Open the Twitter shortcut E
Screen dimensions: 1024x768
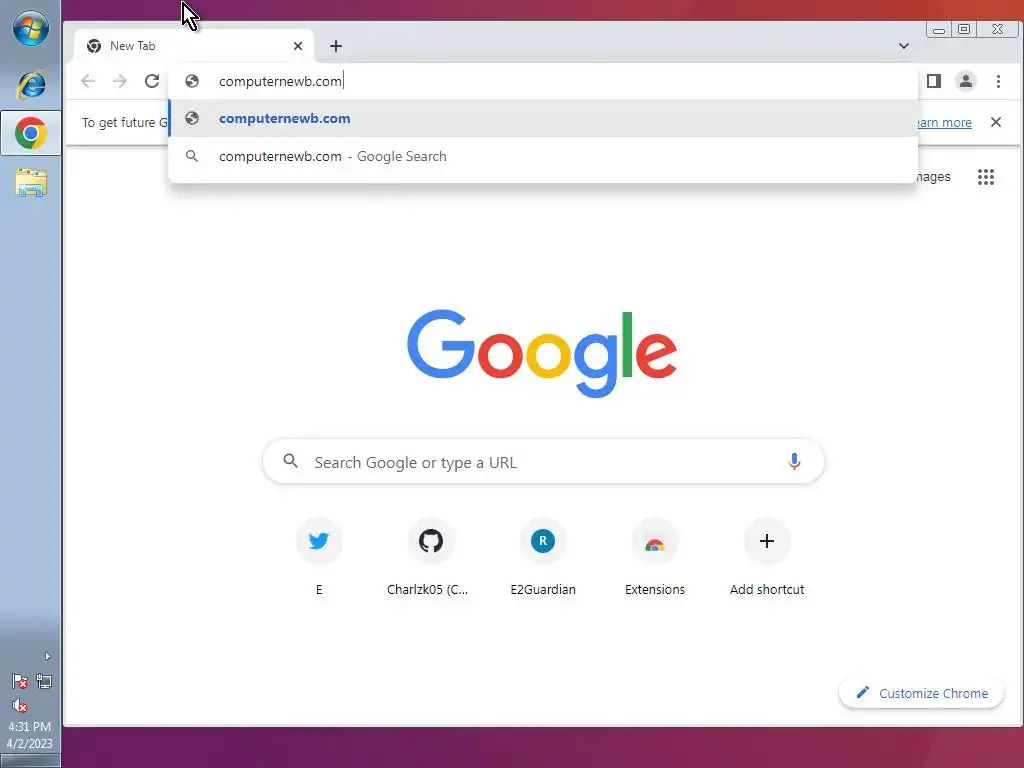319,541
